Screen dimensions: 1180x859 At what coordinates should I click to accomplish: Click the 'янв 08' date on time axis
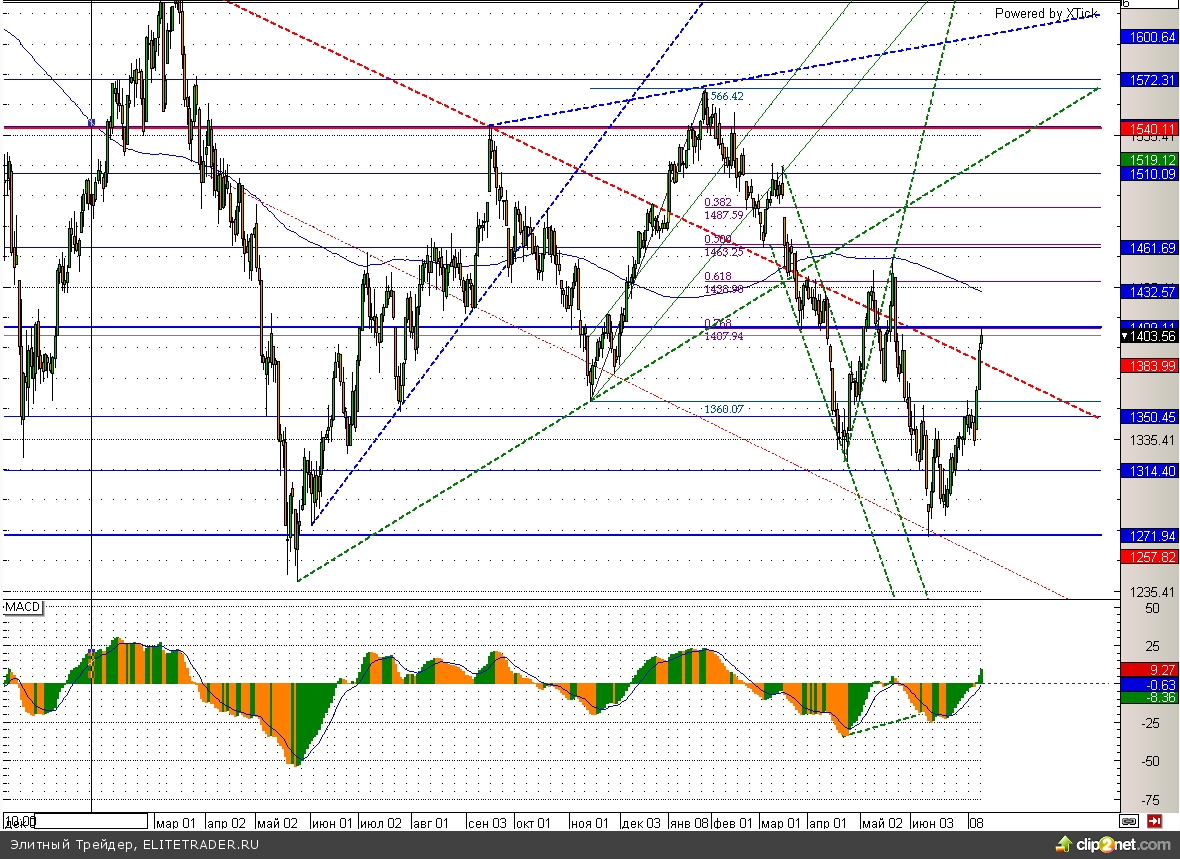click(690, 823)
